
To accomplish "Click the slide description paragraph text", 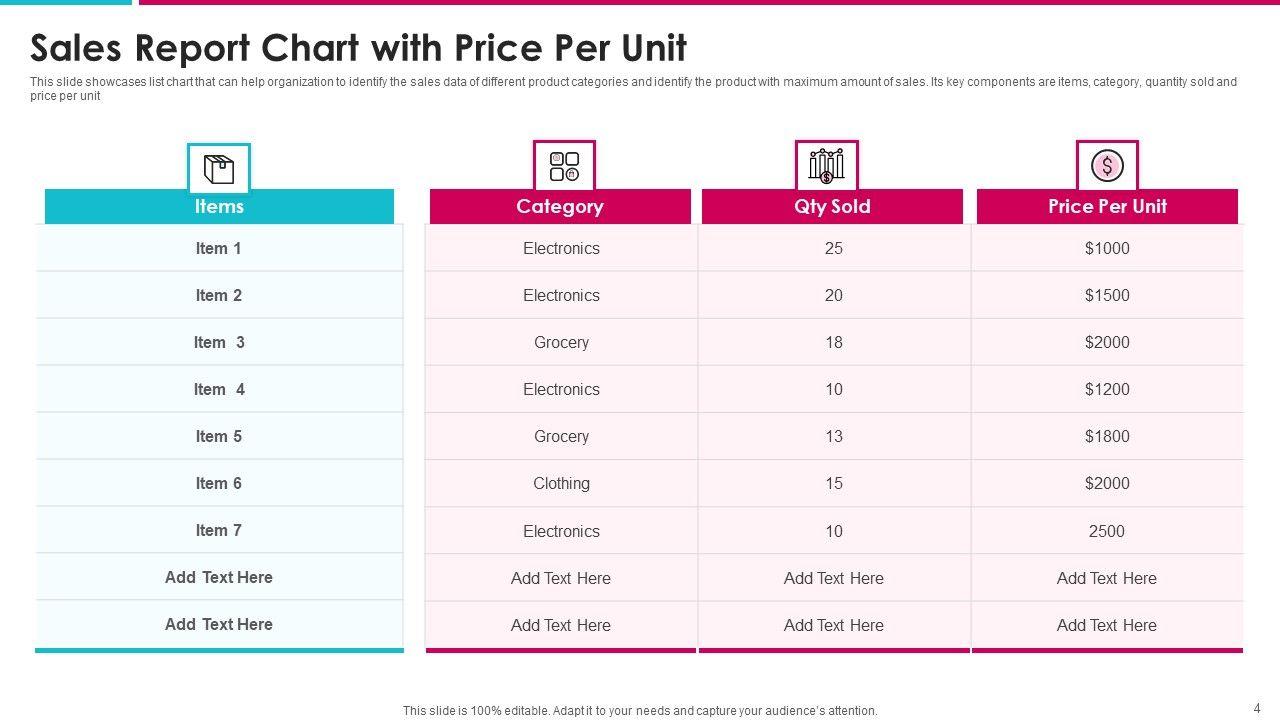I will [x=632, y=89].
